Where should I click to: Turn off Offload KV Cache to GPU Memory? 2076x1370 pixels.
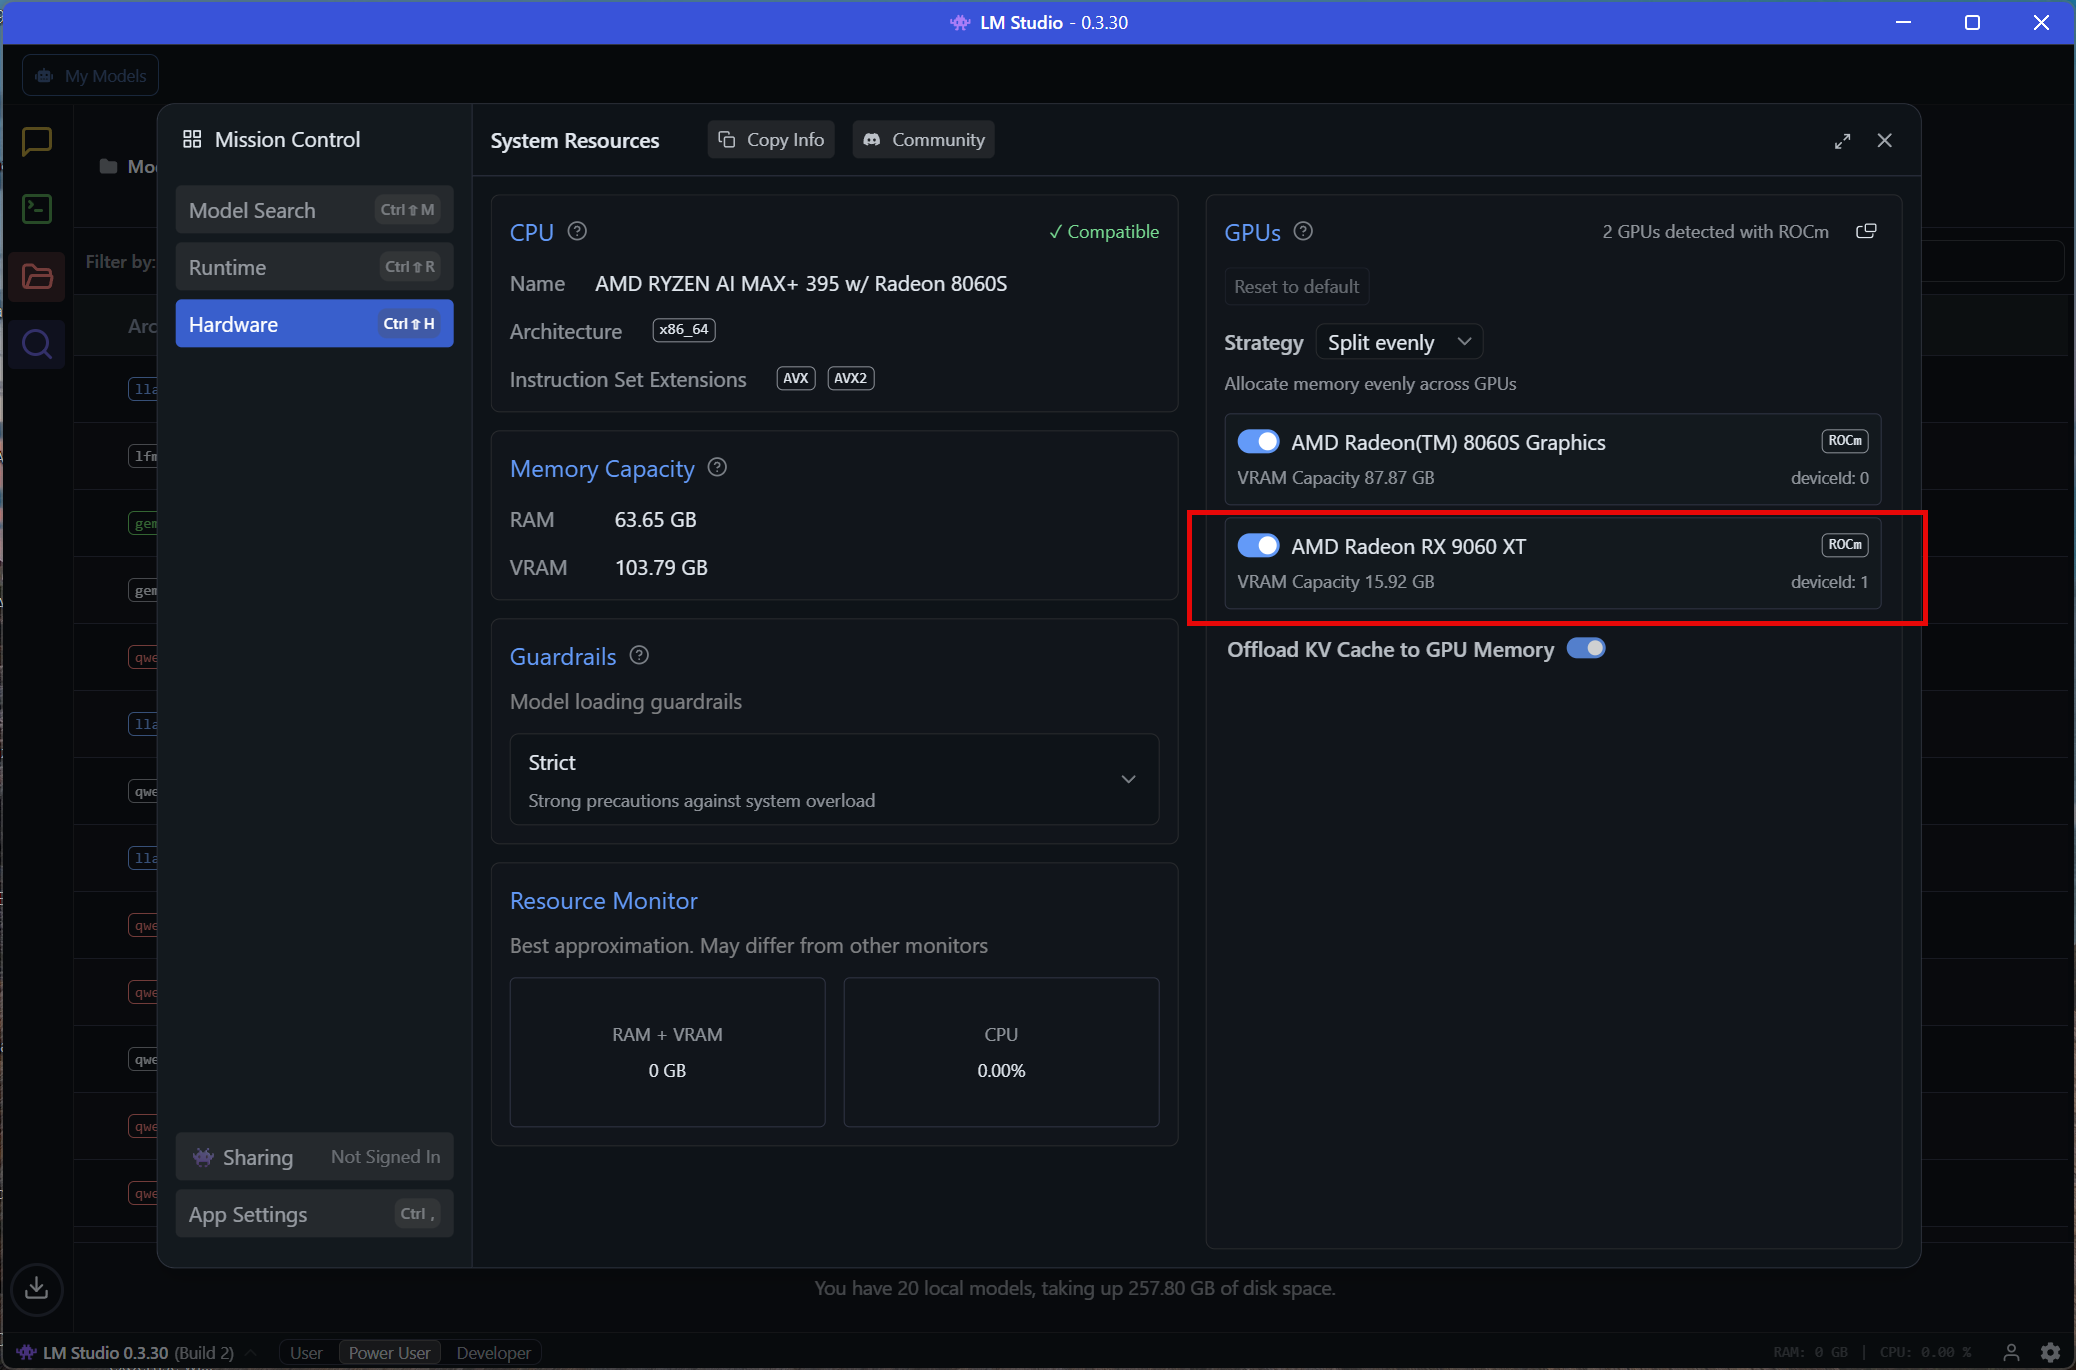(1586, 648)
